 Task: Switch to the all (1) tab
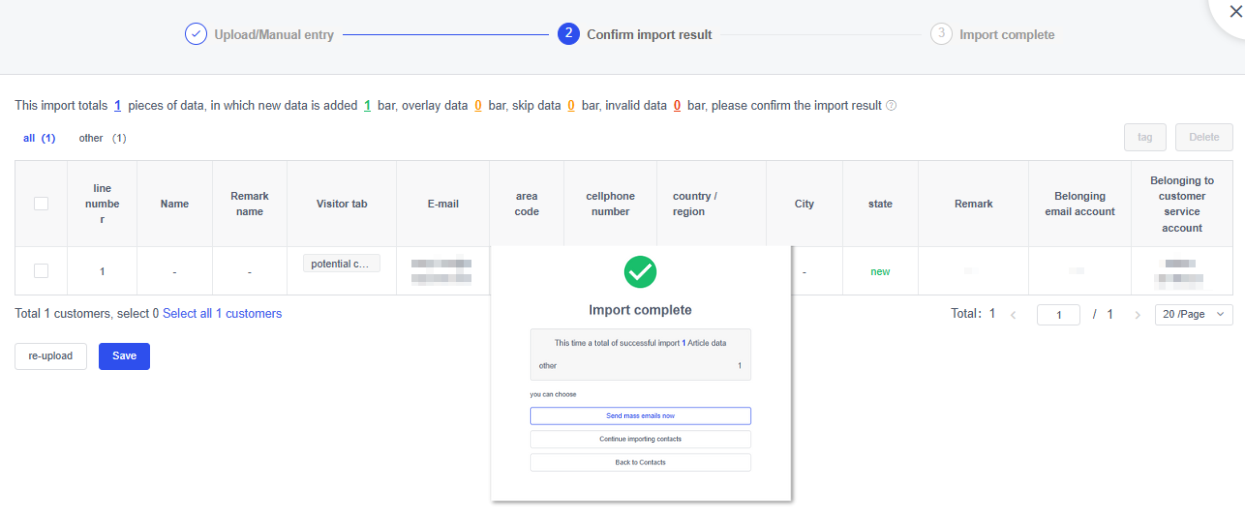pyautogui.click(x=39, y=138)
